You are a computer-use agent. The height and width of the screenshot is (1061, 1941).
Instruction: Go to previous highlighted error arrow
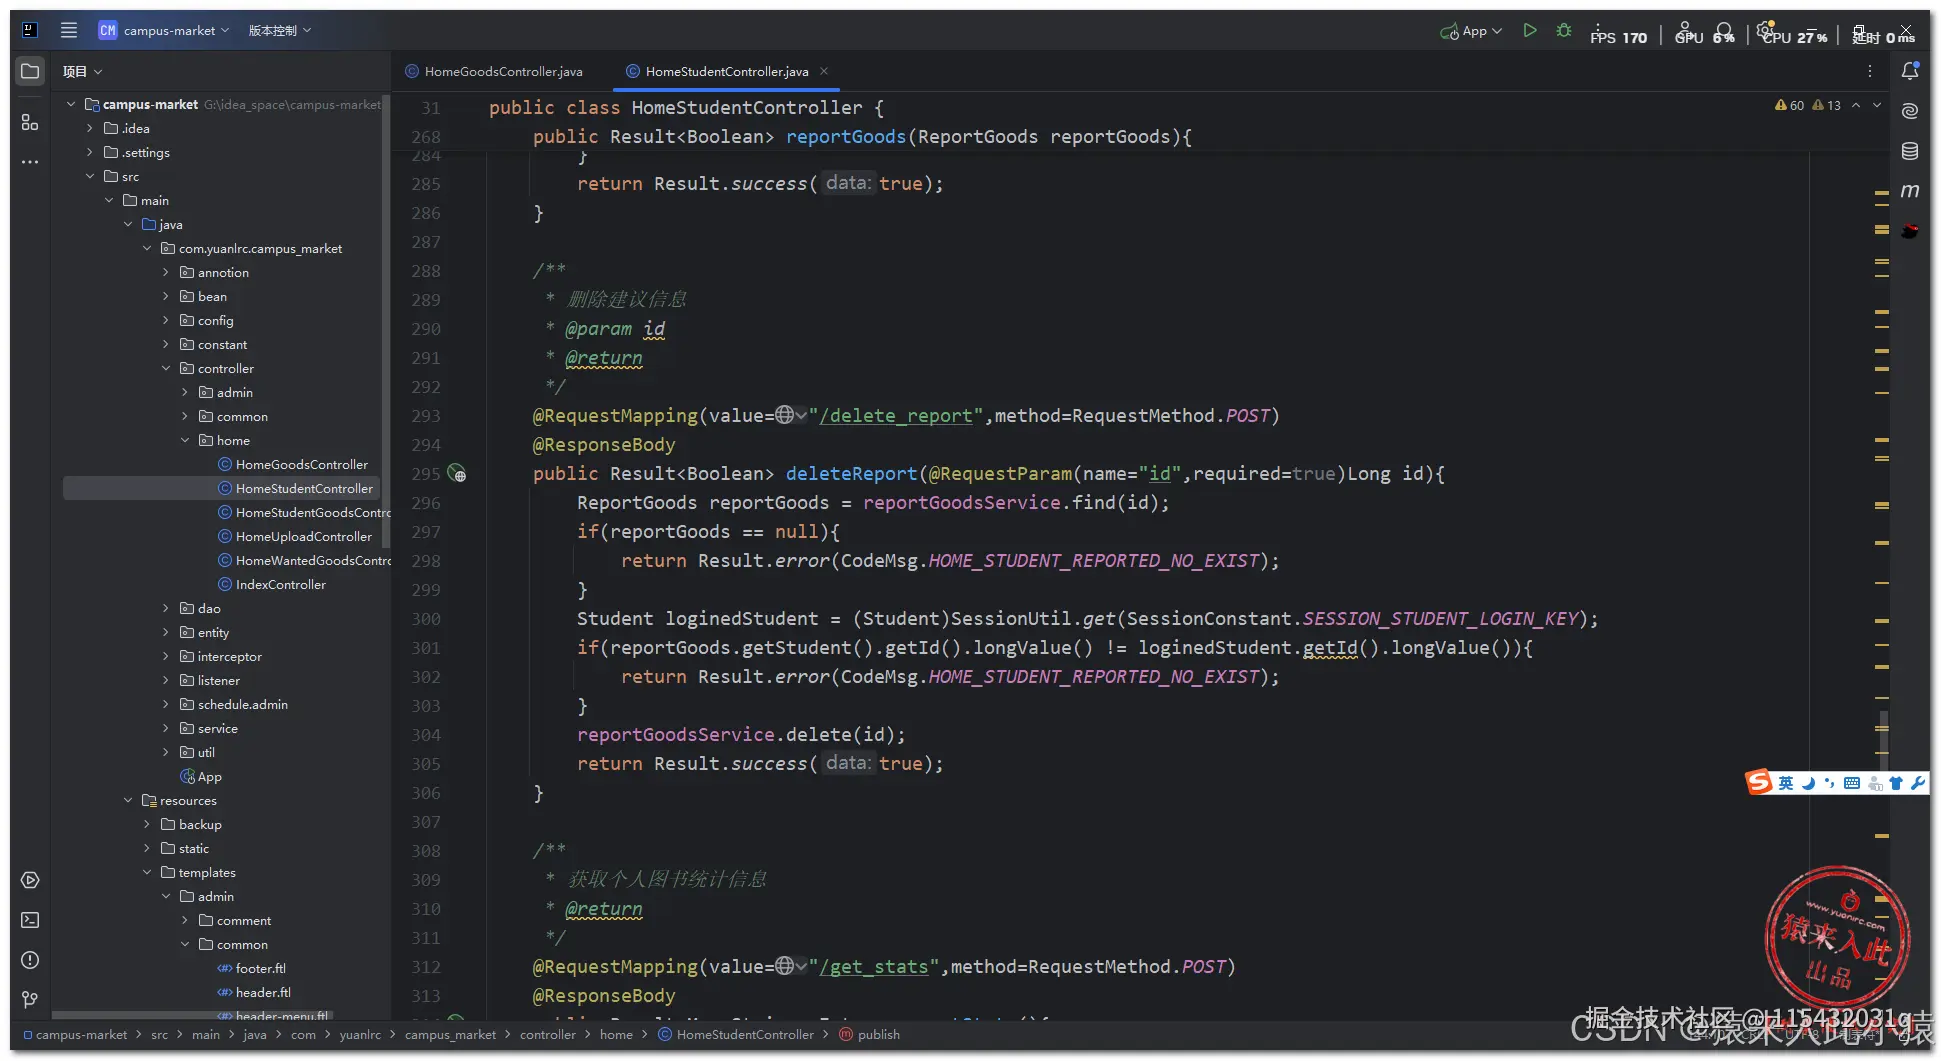(1856, 105)
